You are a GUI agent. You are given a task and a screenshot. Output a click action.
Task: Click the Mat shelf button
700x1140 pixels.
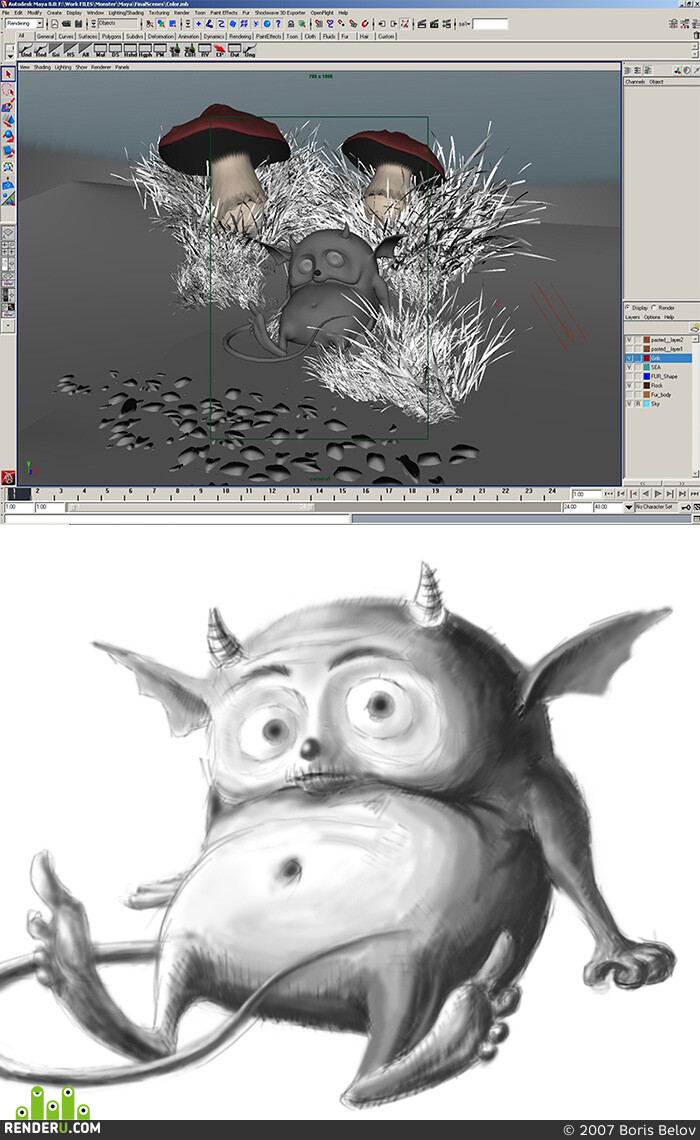click(x=100, y=51)
